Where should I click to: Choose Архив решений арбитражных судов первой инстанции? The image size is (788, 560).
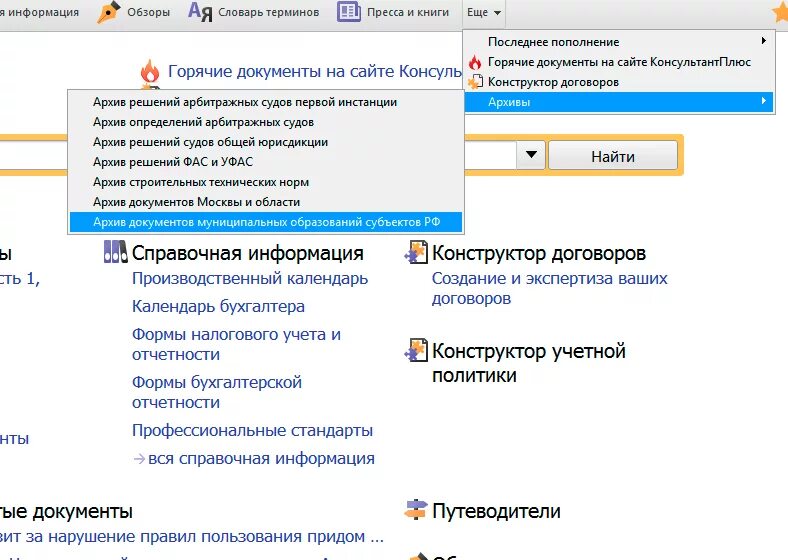[266, 102]
